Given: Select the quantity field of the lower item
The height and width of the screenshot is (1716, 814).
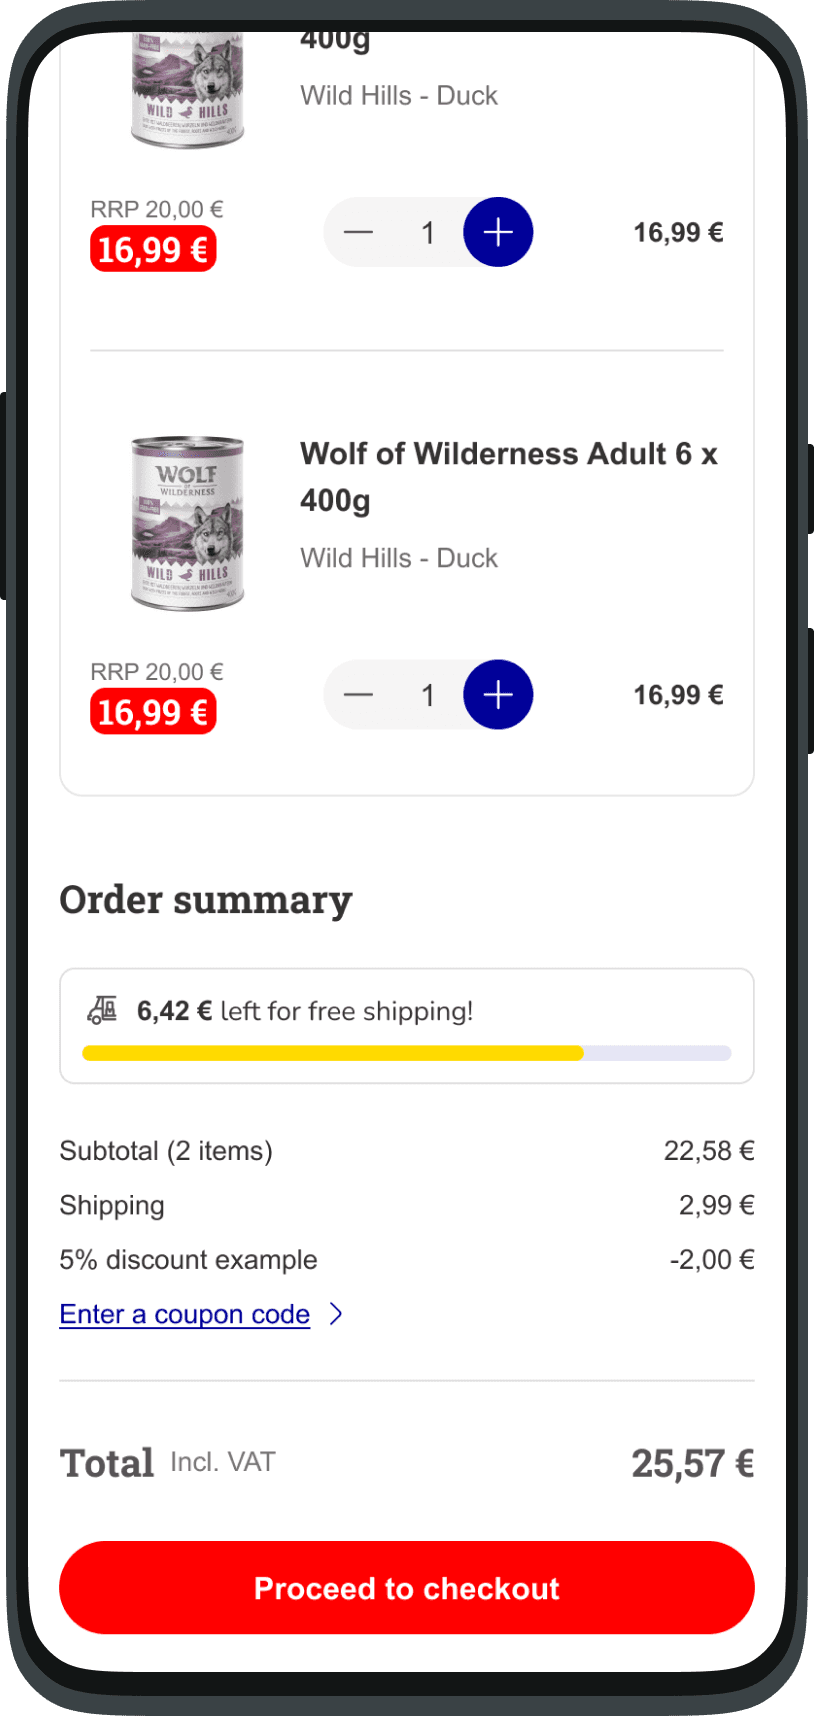Looking at the screenshot, I should pos(428,695).
